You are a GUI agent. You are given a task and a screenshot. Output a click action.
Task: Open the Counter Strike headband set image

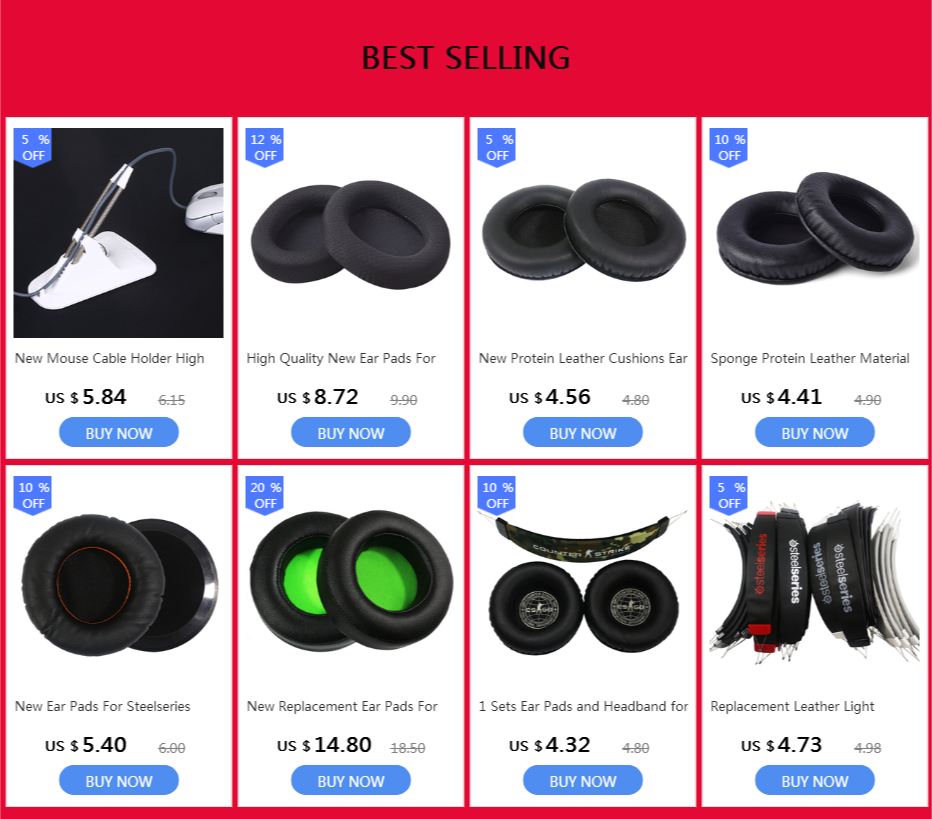coord(582,581)
